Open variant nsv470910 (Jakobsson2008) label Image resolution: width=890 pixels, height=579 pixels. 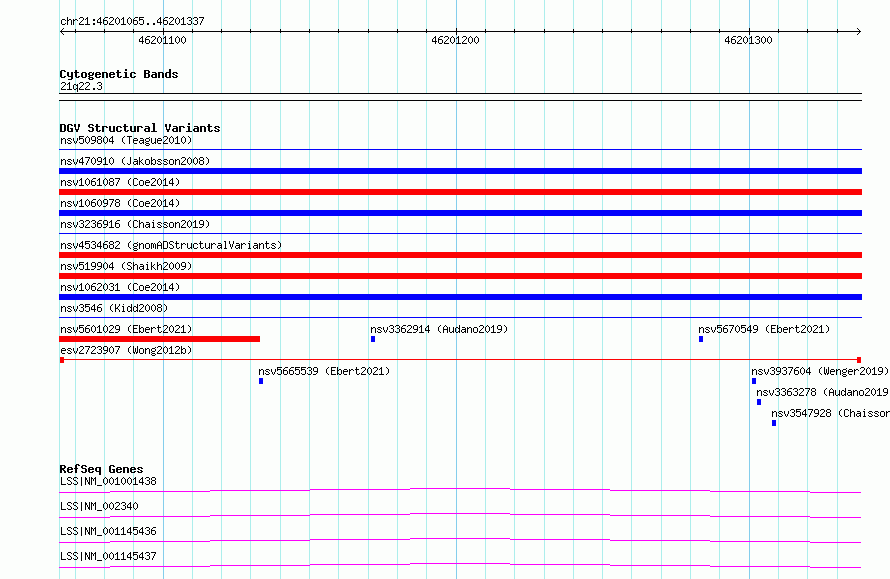tap(135, 161)
